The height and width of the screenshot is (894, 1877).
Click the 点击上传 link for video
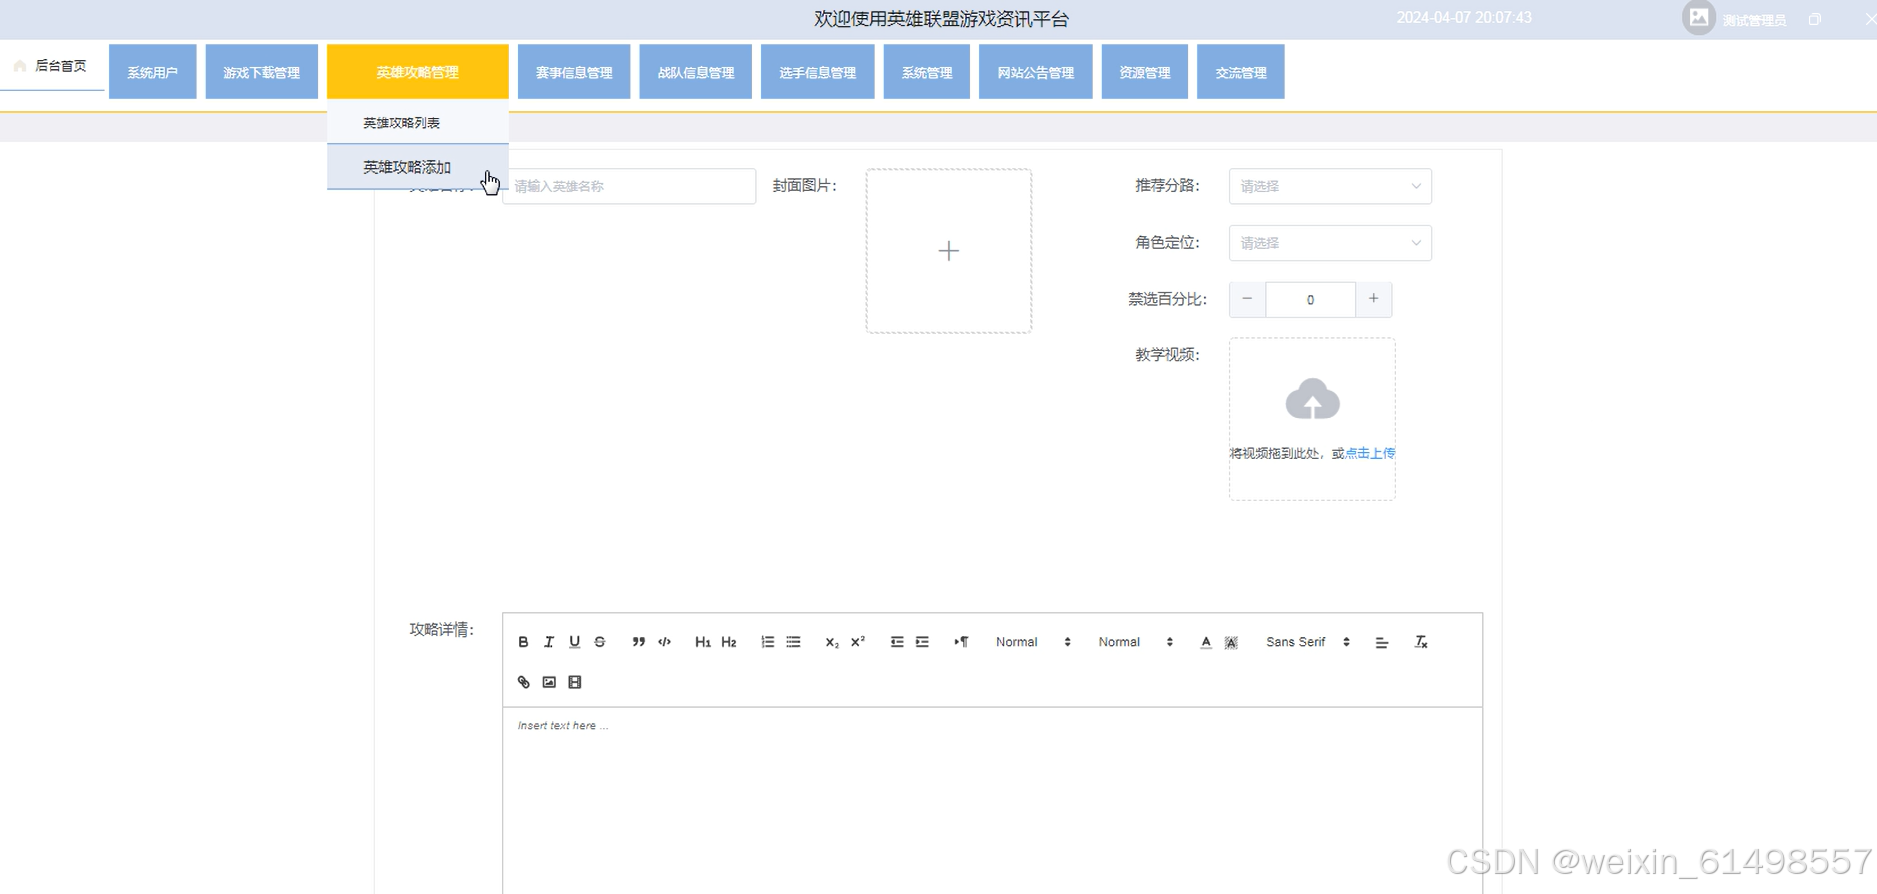(x=1370, y=453)
